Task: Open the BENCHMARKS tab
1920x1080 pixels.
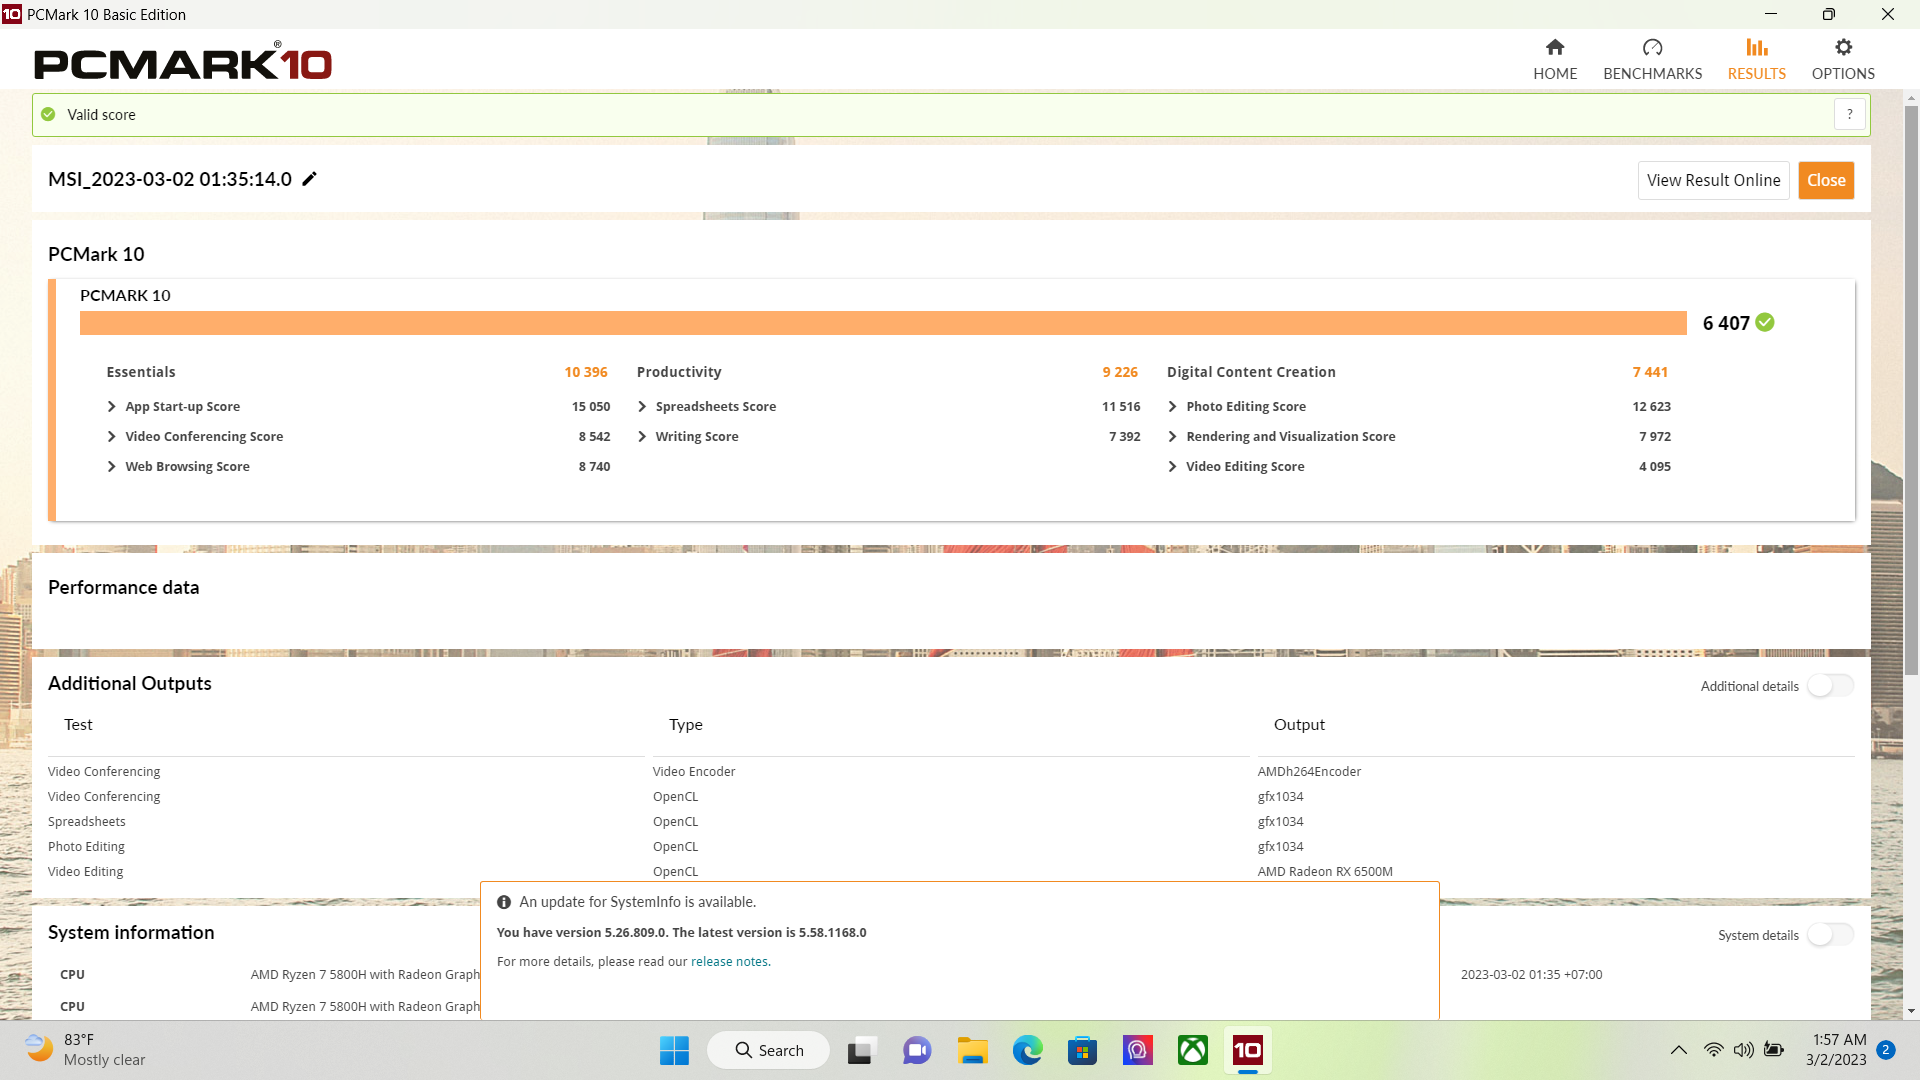Action: click(1652, 60)
